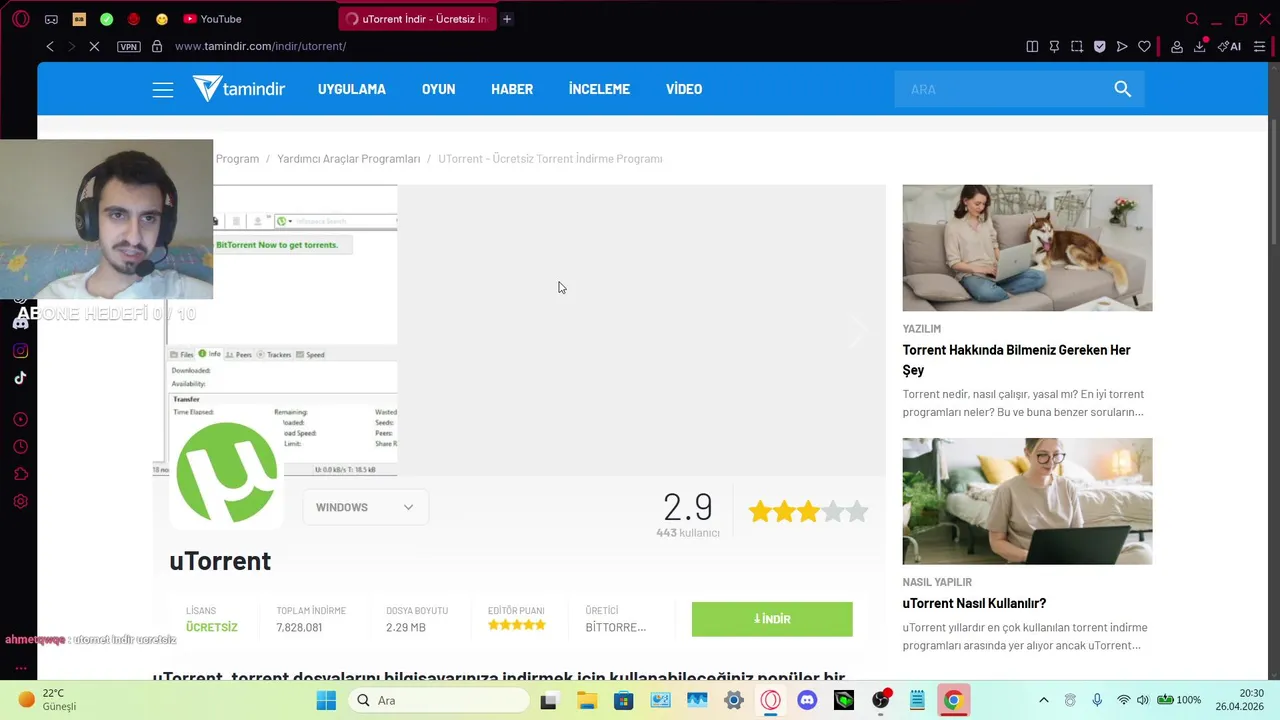Image resolution: width=1280 pixels, height=720 pixels.
Task: Open pinboards pin icon
Action: 1054,46
